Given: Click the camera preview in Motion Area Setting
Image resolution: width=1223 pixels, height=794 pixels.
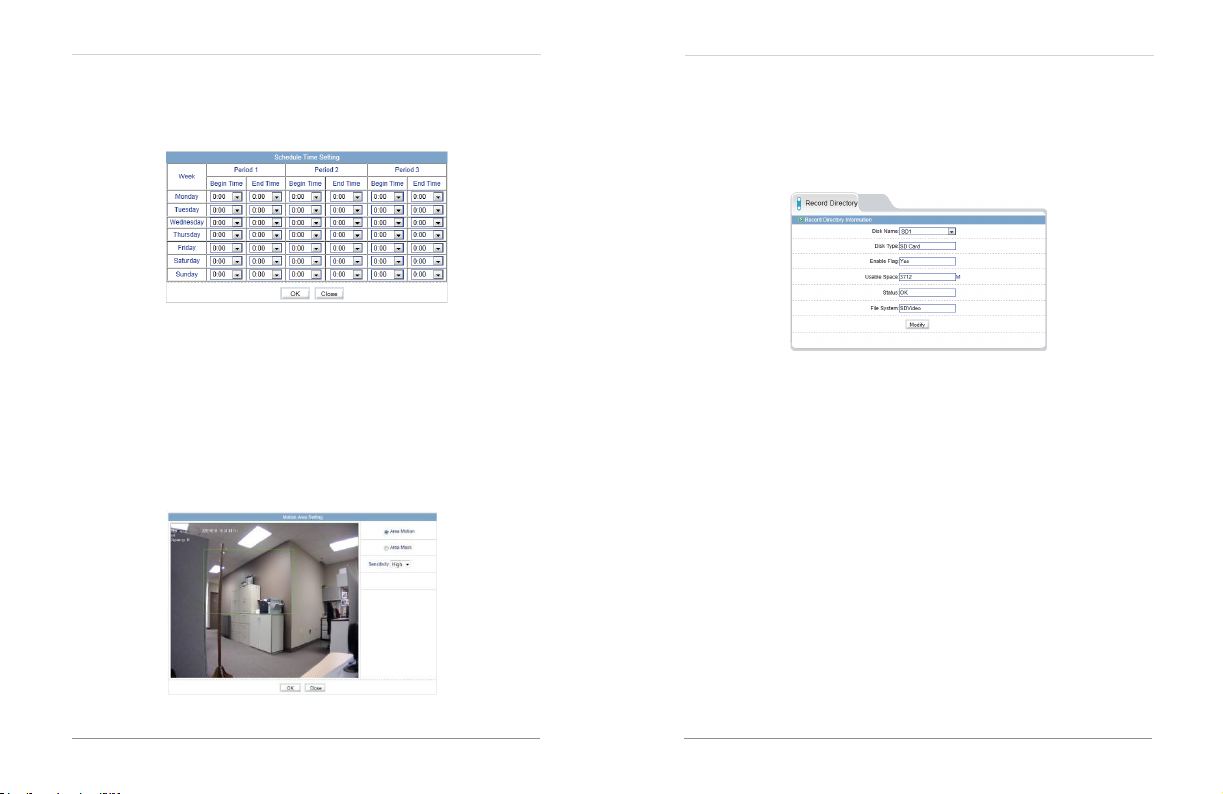Looking at the screenshot, I should (263, 600).
